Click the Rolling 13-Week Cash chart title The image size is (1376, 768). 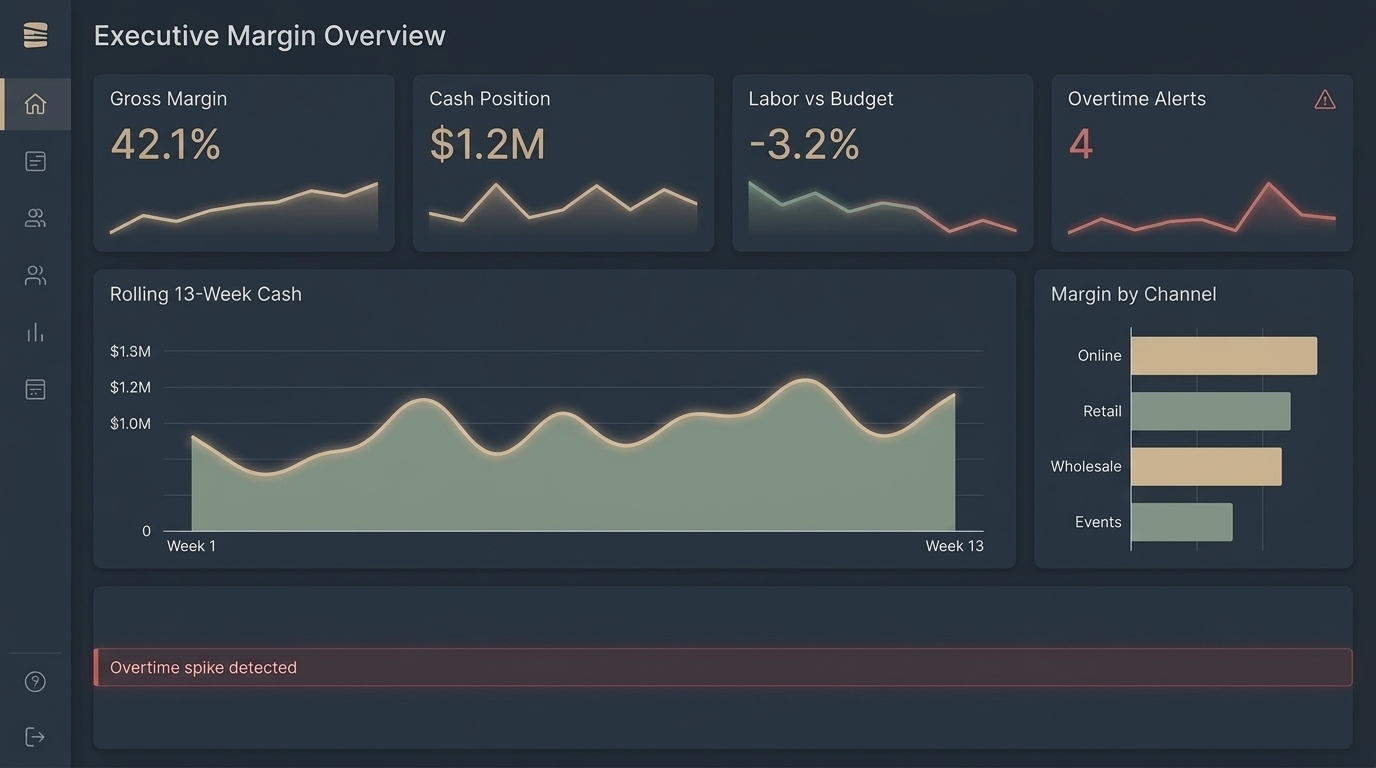point(206,294)
